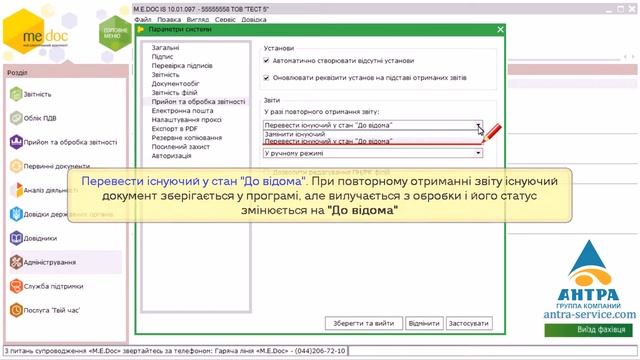The image size is (640, 360).
Task: Click the Прийом та обробка звітності crown icon
Action: [16, 142]
